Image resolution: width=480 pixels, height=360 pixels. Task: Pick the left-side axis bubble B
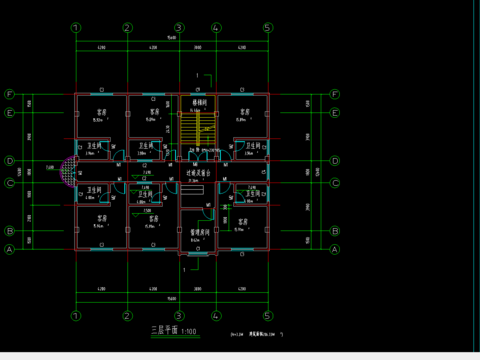[9, 231]
